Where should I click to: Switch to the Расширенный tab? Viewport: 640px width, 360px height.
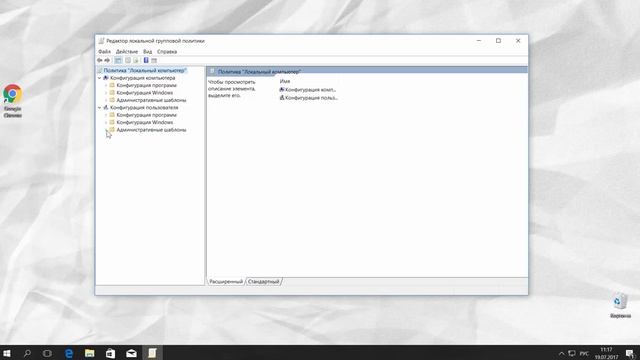click(226, 282)
